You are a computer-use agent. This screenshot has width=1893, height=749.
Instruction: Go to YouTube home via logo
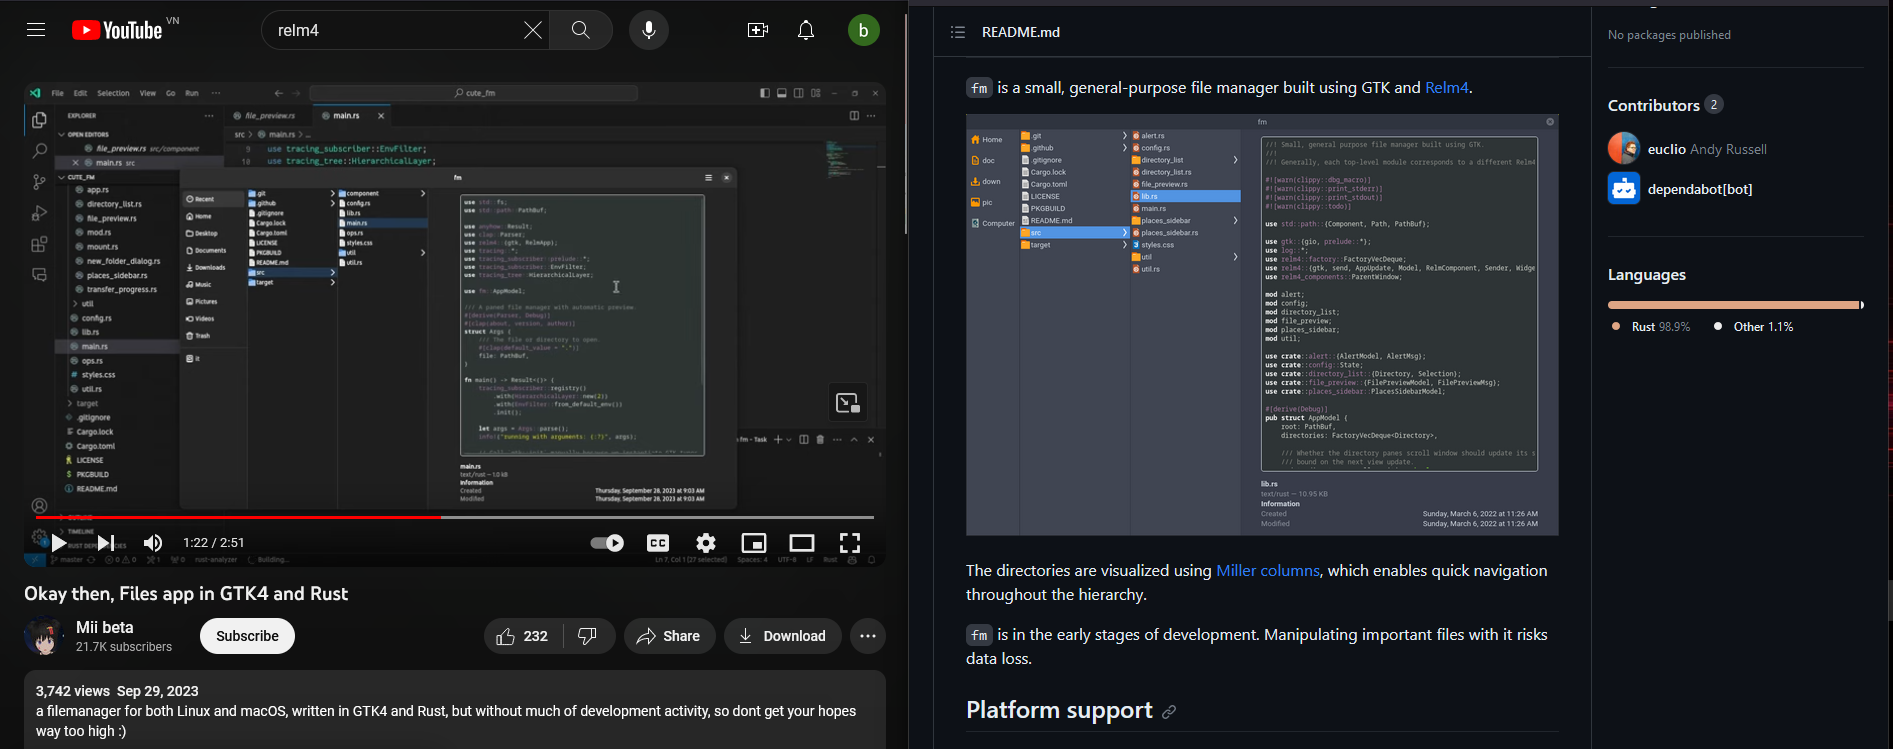pyautogui.click(x=117, y=30)
